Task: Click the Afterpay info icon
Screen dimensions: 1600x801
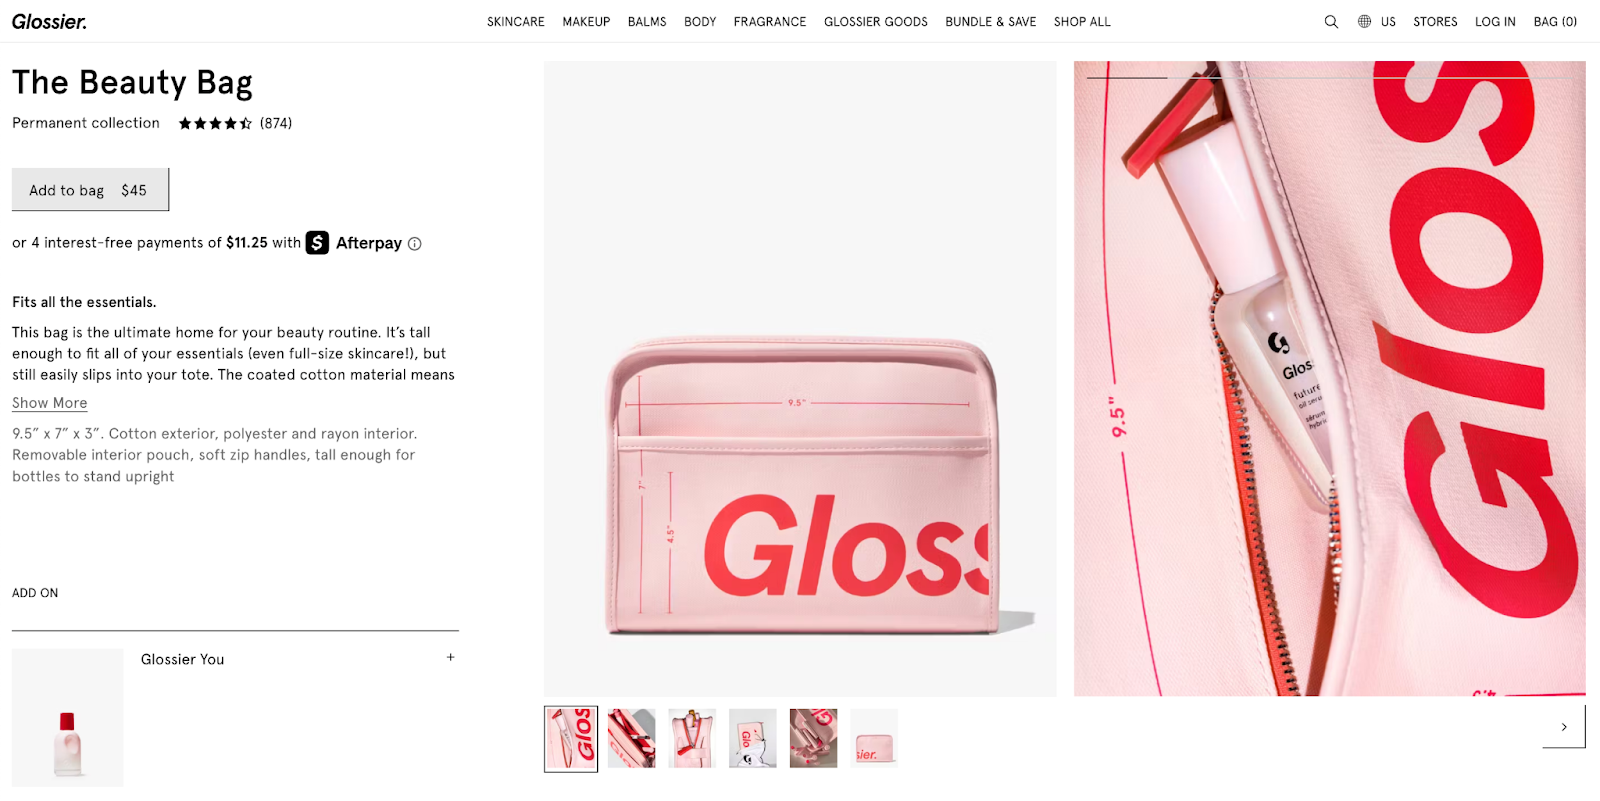Action: pyautogui.click(x=415, y=243)
